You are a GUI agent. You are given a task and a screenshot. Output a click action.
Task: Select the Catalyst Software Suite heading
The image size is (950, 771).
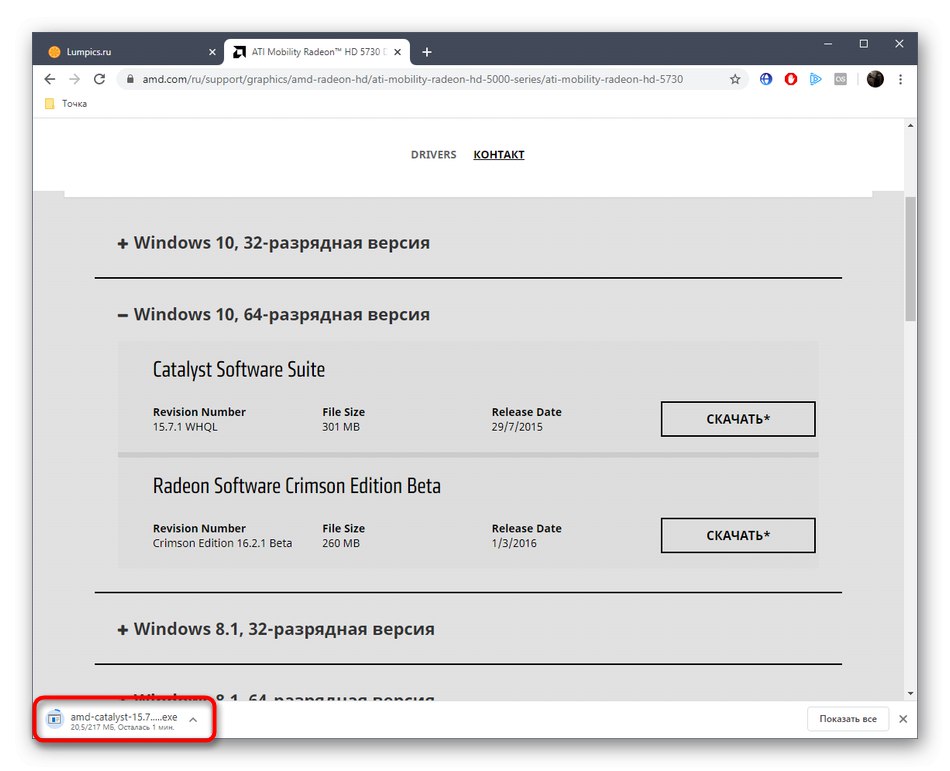239,369
